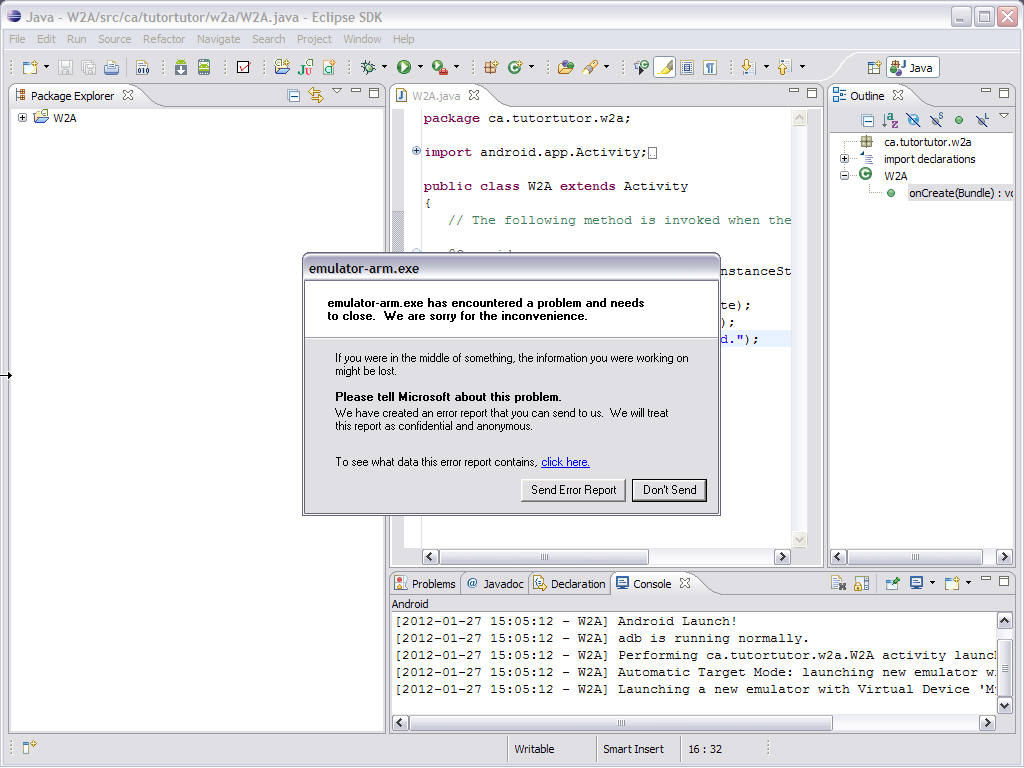Click the Display Selected Console icon
Image resolution: width=1024 pixels, height=768 pixels.
coord(917,583)
